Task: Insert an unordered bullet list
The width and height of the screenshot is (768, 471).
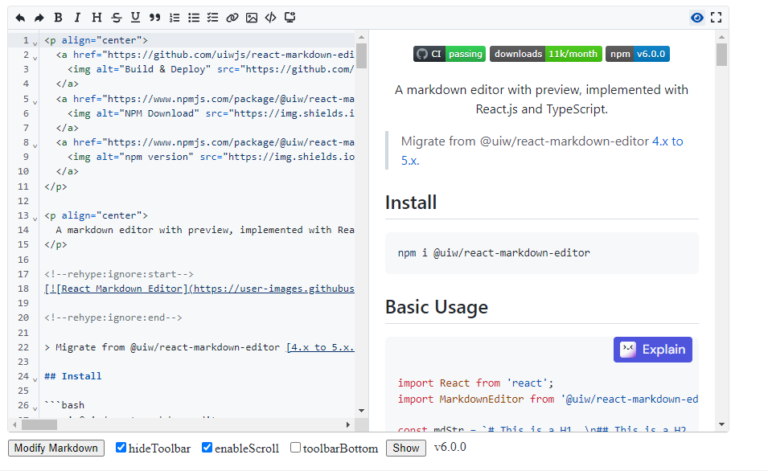Action: (x=194, y=18)
